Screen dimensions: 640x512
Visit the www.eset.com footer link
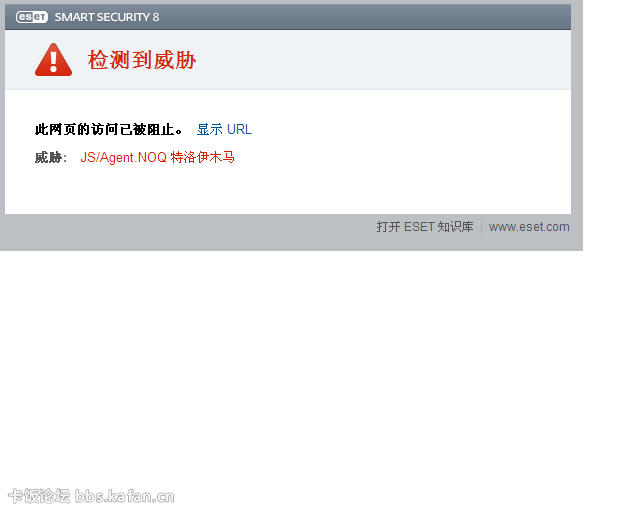pyautogui.click(x=529, y=227)
